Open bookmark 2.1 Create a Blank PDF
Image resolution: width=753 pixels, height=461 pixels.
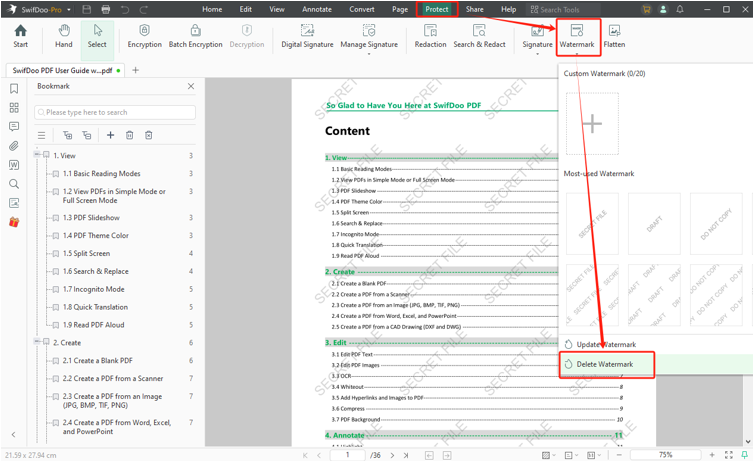(x=97, y=361)
